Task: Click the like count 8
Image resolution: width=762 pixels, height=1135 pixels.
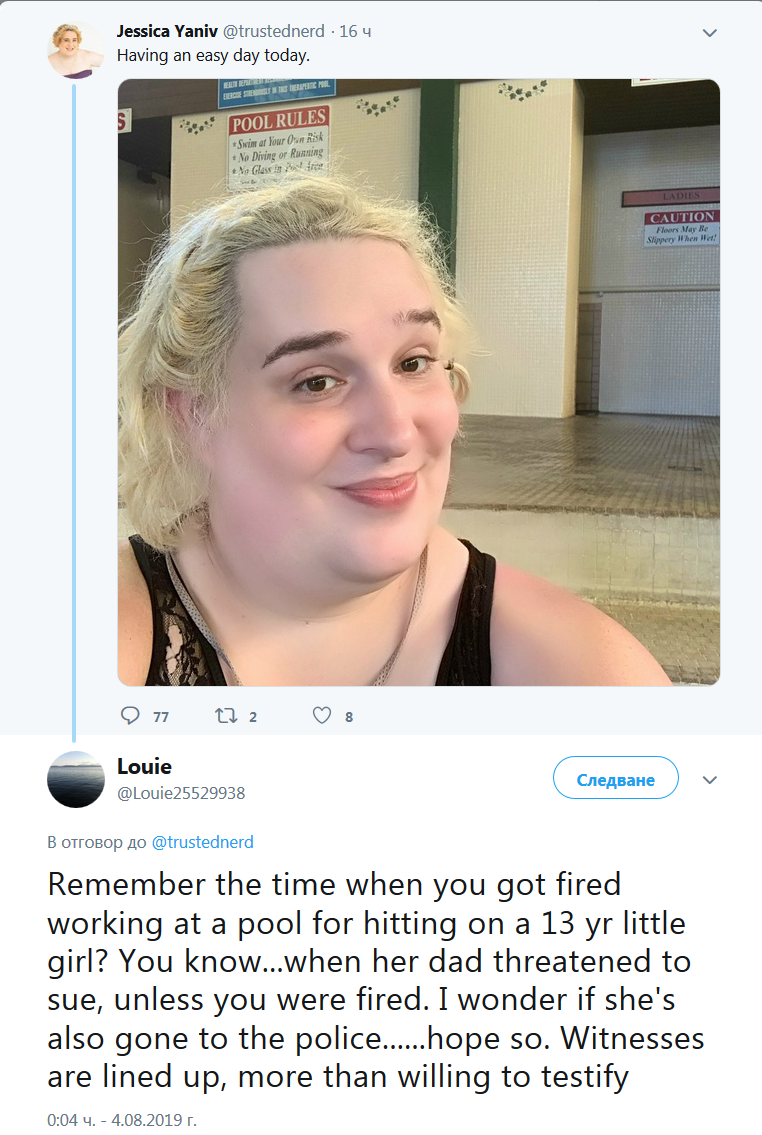Action: (x=349, y=717)
